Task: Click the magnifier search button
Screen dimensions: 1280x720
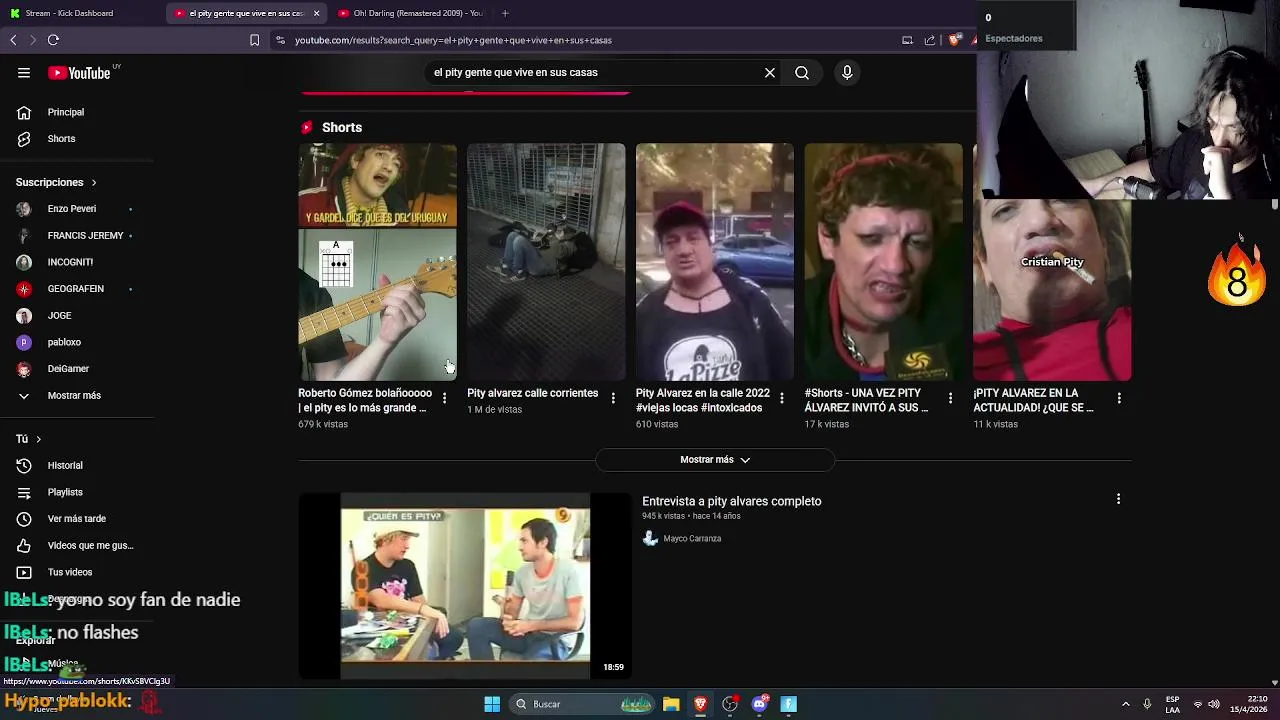Action: 802,72
